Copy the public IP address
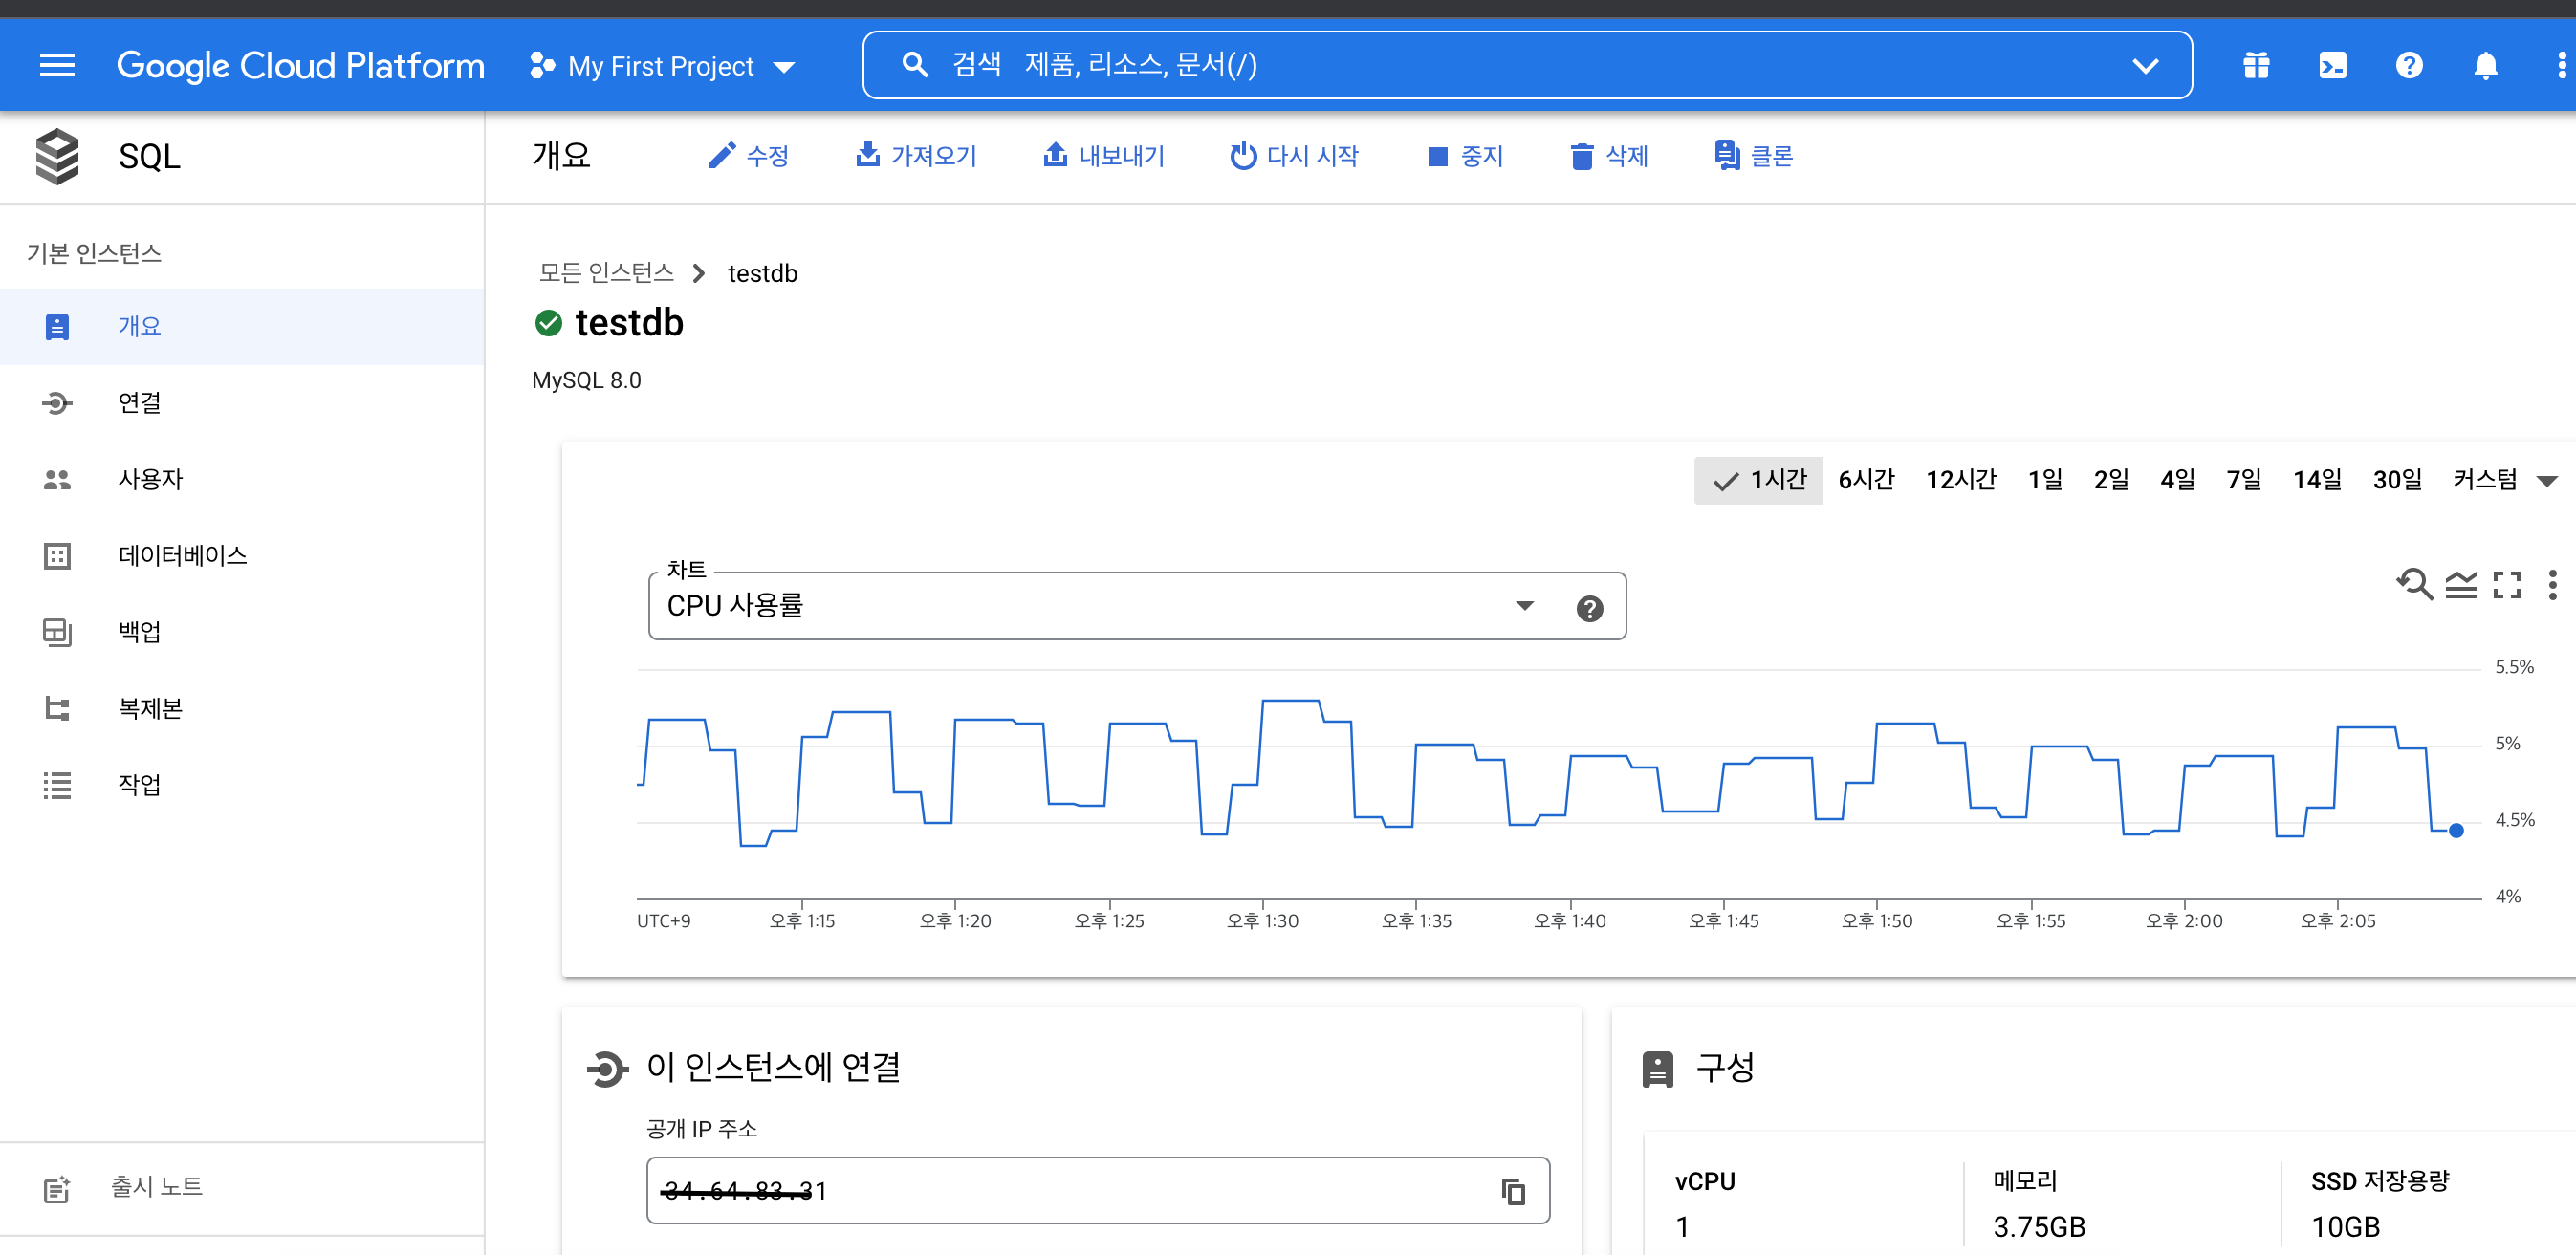 1513,1191
